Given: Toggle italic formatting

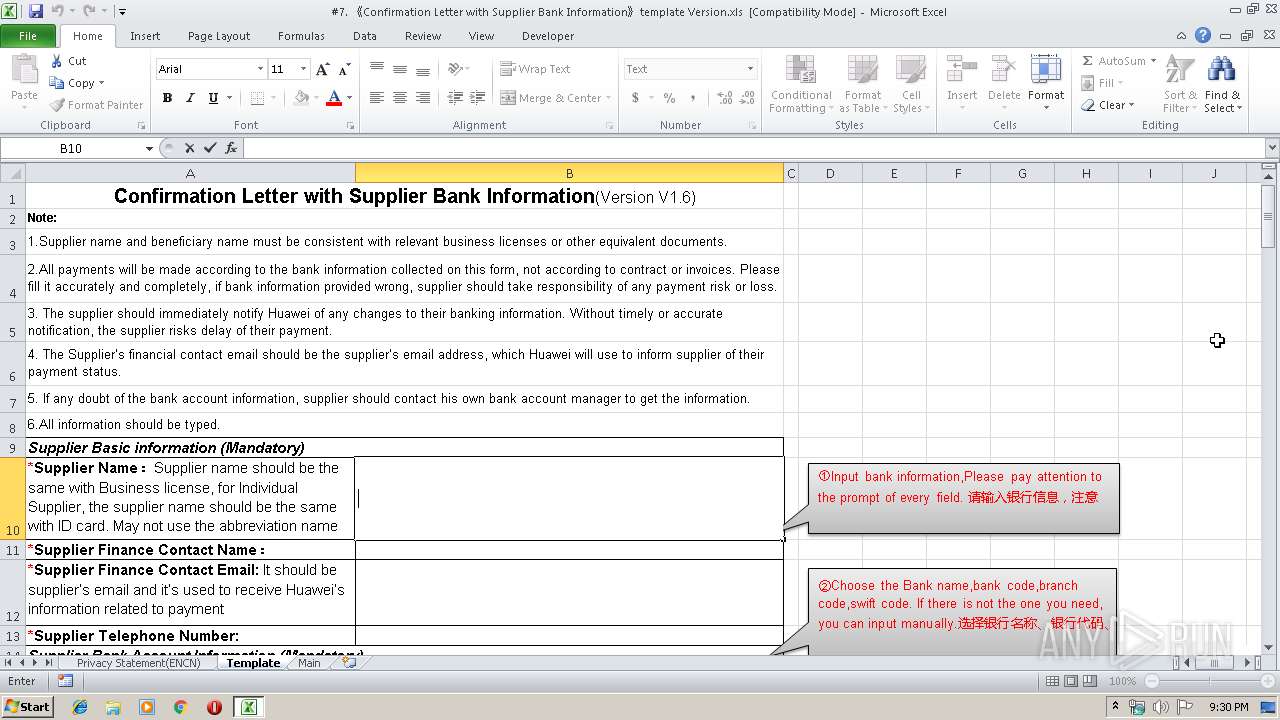Looking at the screenshot, I should pos(190,98).
